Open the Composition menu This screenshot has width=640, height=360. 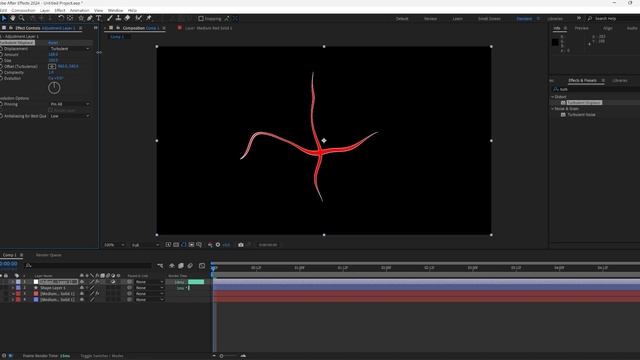pyautogui.click(x=23, y=10)
